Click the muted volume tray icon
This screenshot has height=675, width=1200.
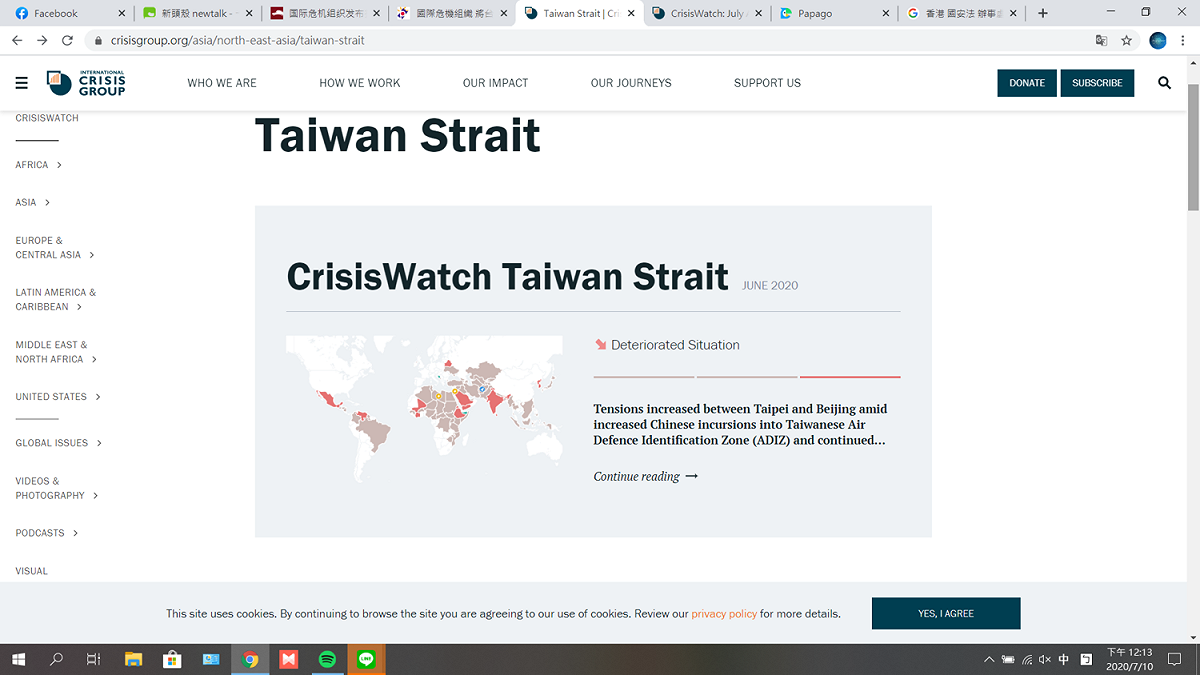coord(1044,659)
